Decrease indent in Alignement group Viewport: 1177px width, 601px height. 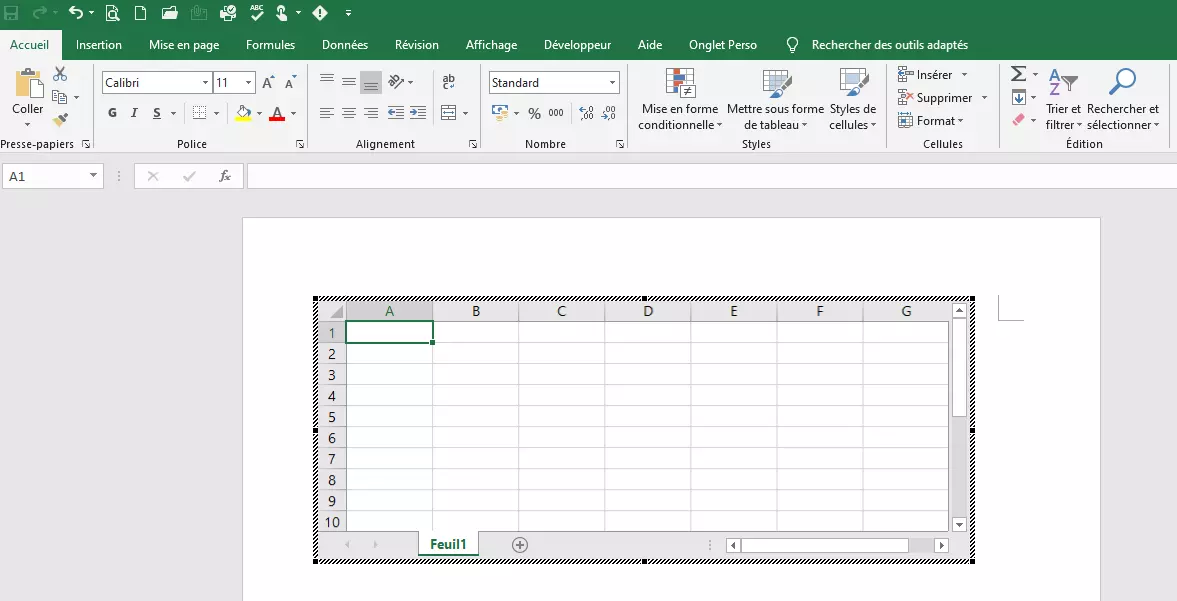(396, 113)
